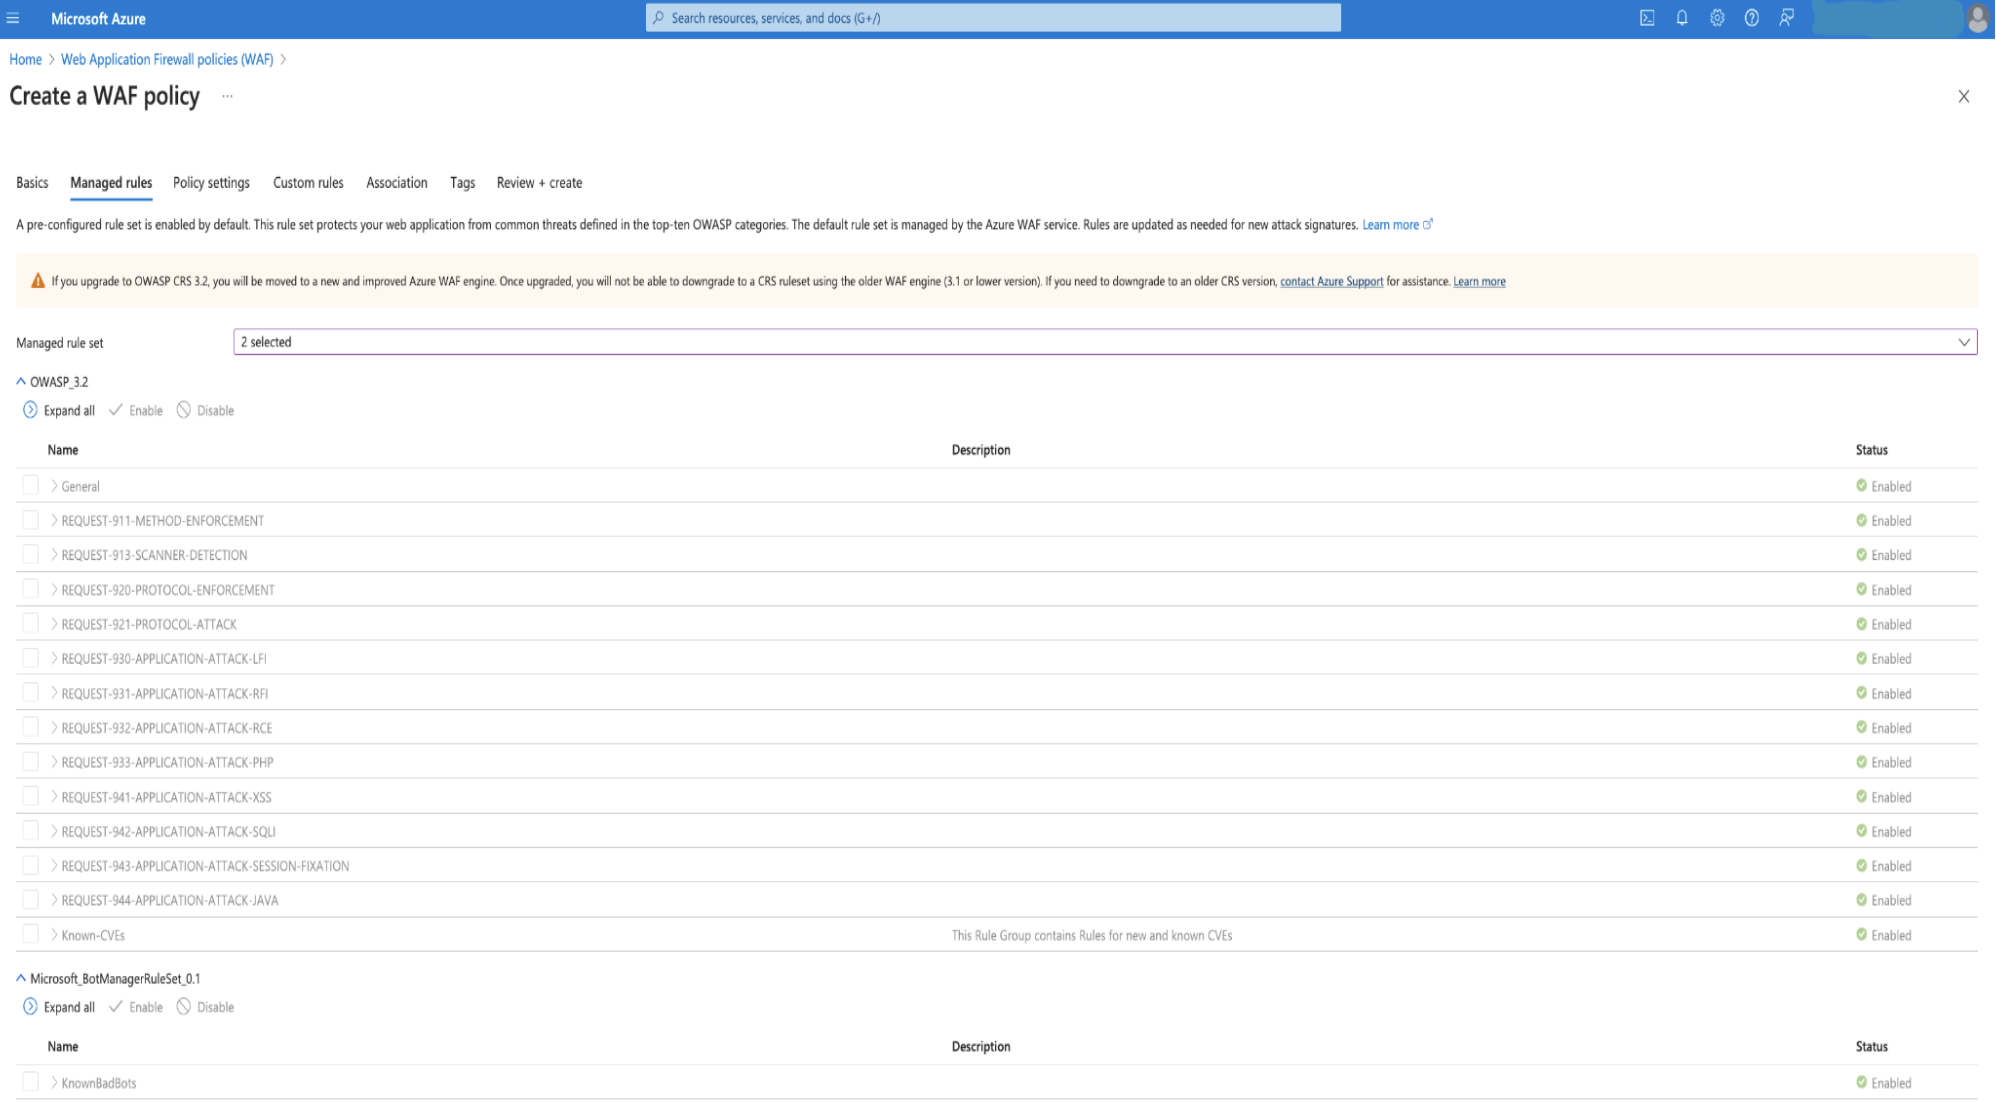Follow the contact Azure Support link
The image size is (1996, 1102).
[x=1331, y=282]
